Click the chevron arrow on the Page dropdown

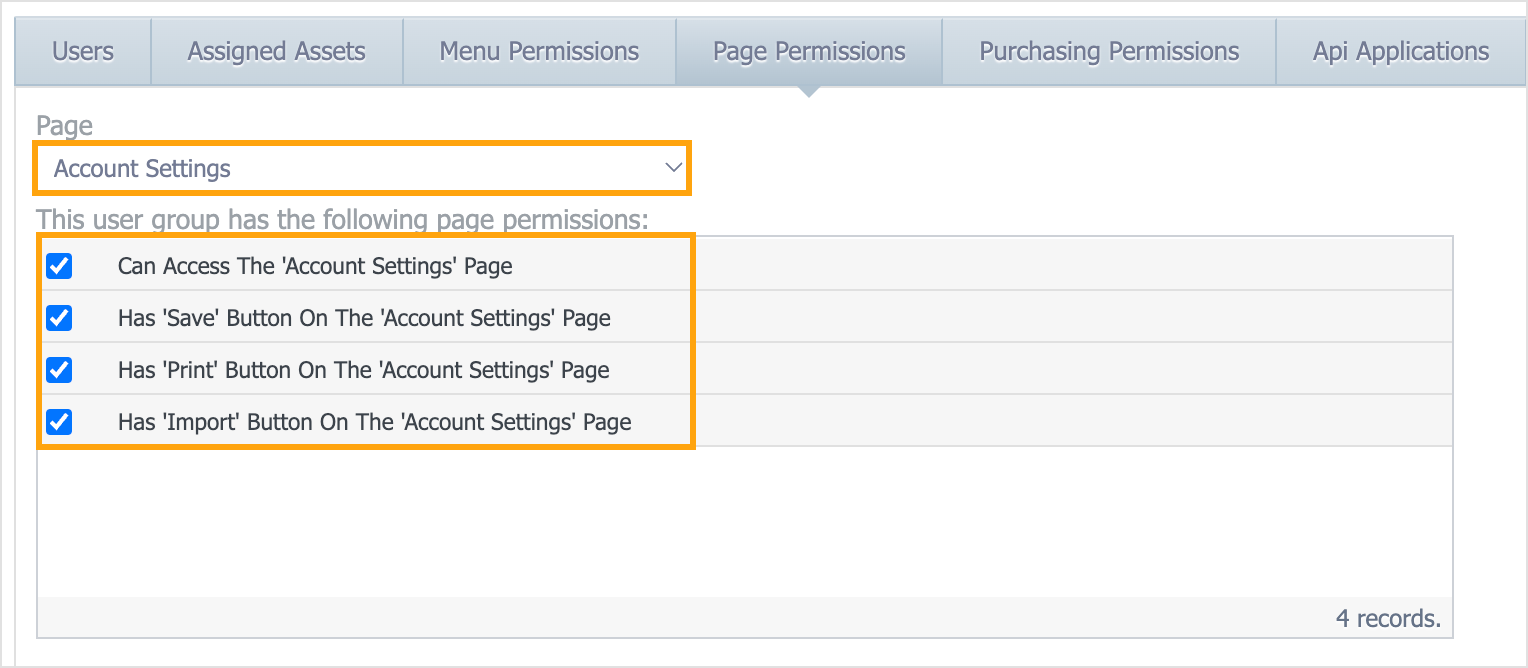coord(673,169)
